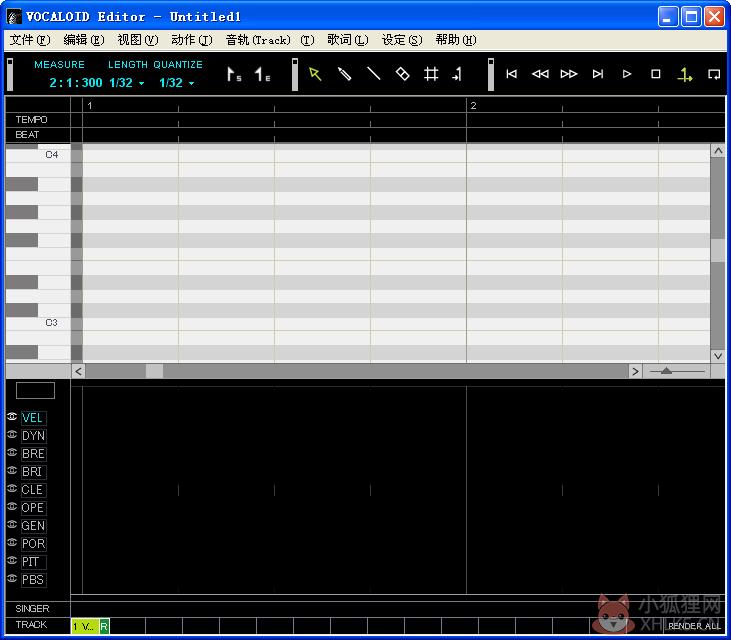Viewport: 731px width, 640px height.
Task: Click the piano roll scroll up arrow
Action: pos(718,151)
